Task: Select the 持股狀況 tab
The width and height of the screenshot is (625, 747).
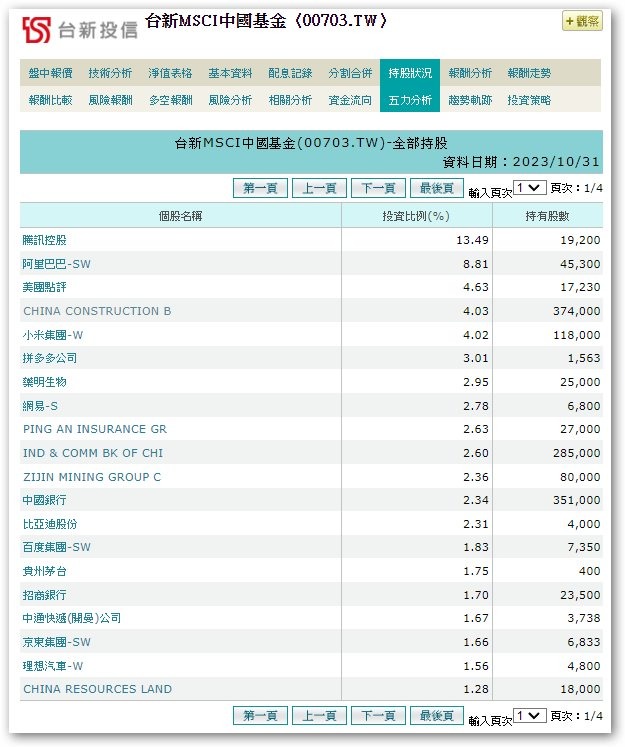Action: [x=410, y=73]
